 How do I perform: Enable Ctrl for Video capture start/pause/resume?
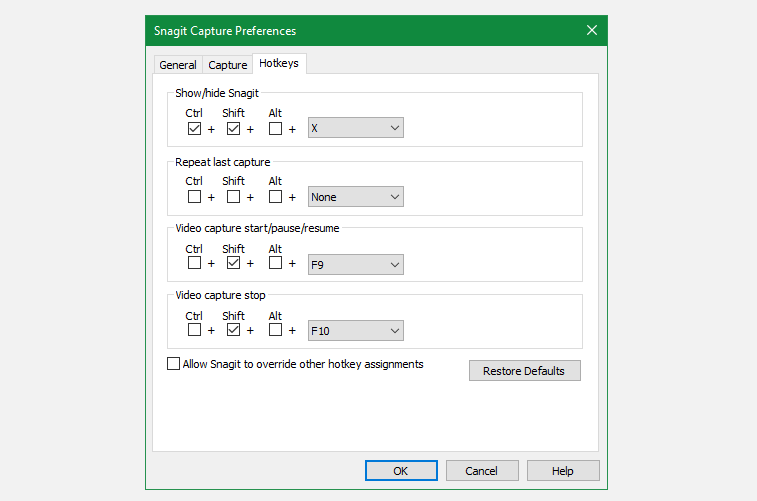[194, 263]
